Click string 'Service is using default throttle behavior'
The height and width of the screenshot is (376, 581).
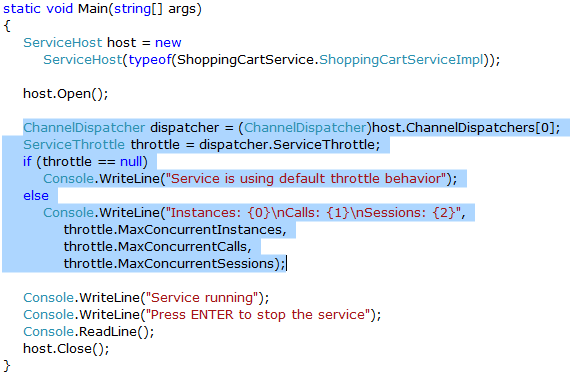(306, 179)
